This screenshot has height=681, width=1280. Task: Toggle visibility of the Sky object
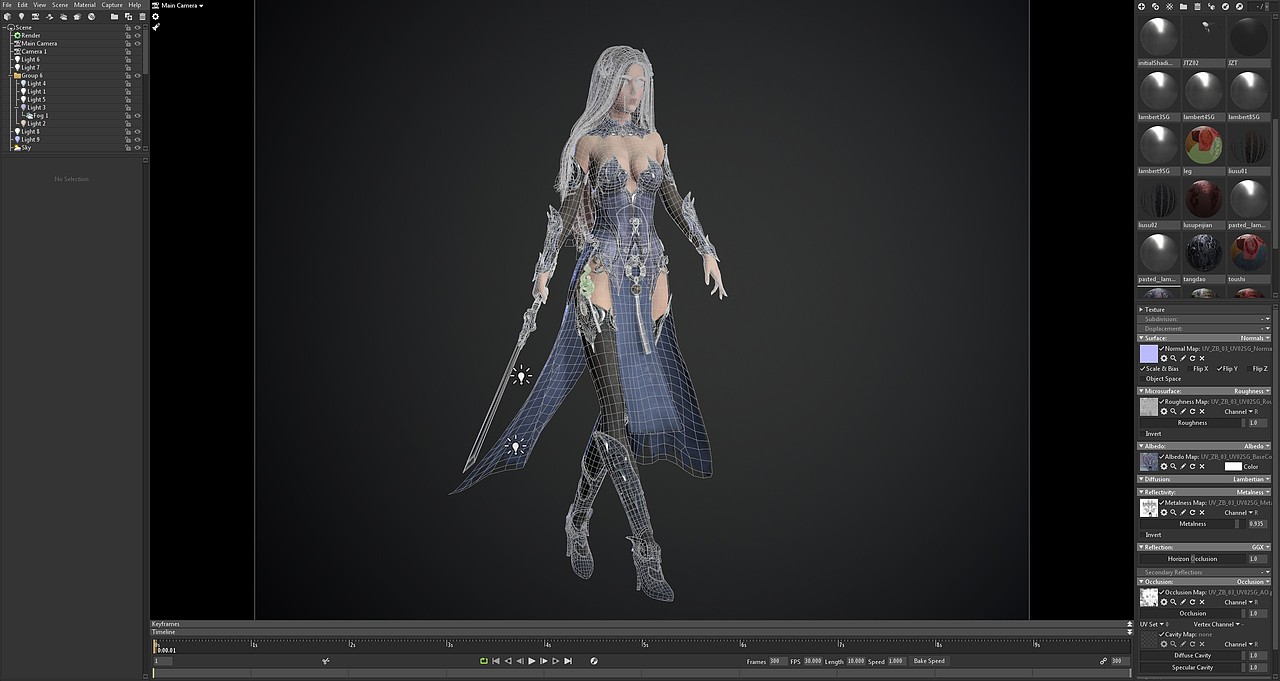click(x=137, y=147)
